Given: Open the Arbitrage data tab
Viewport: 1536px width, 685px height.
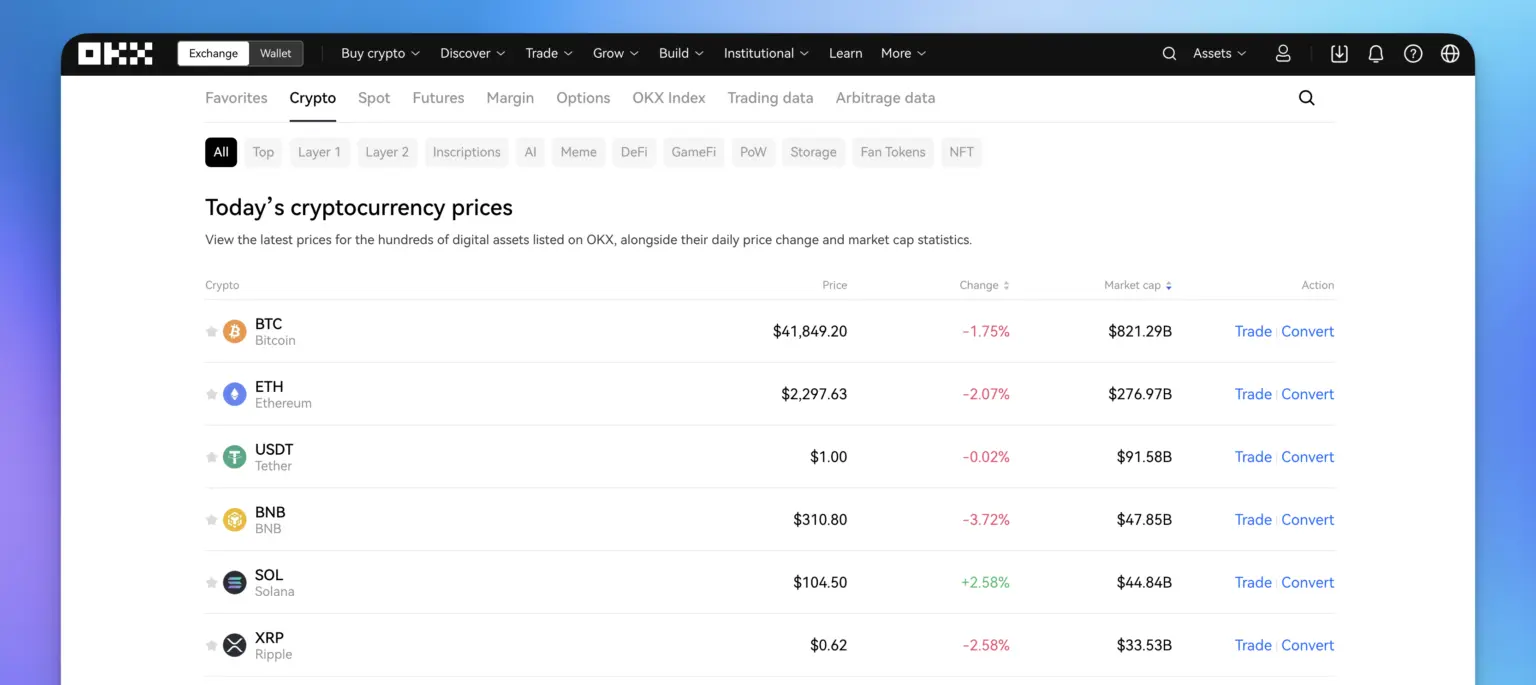Looking at the screenshot, I should pos(885,98).
